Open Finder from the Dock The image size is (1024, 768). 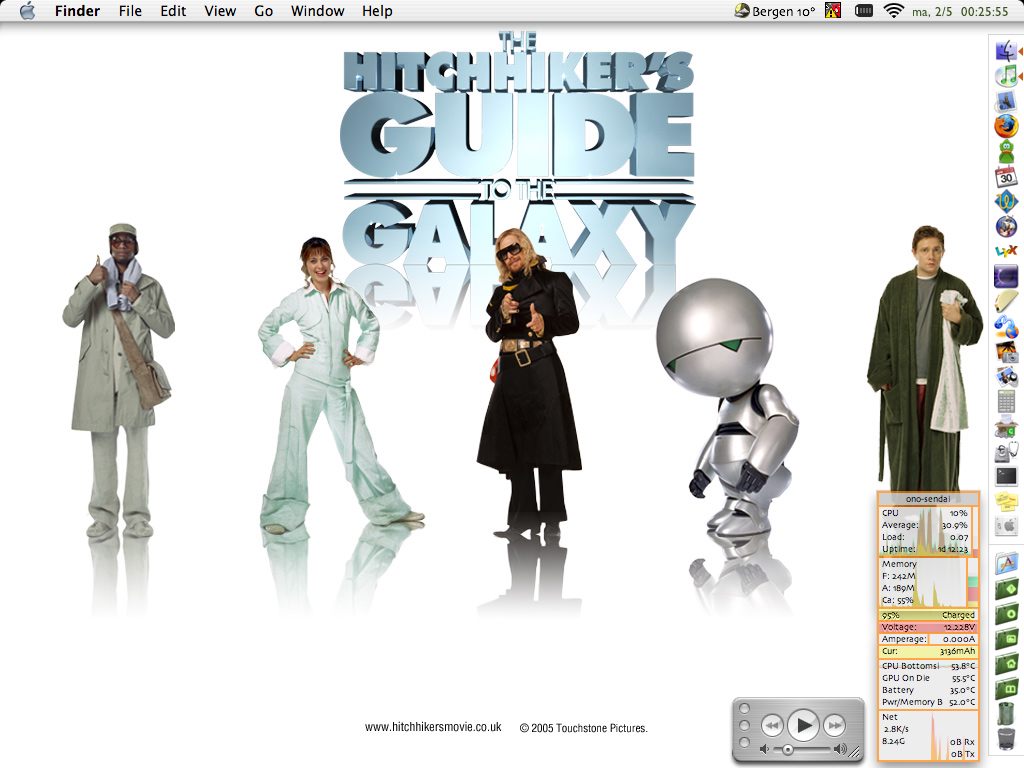click(x=1006, y=50)
